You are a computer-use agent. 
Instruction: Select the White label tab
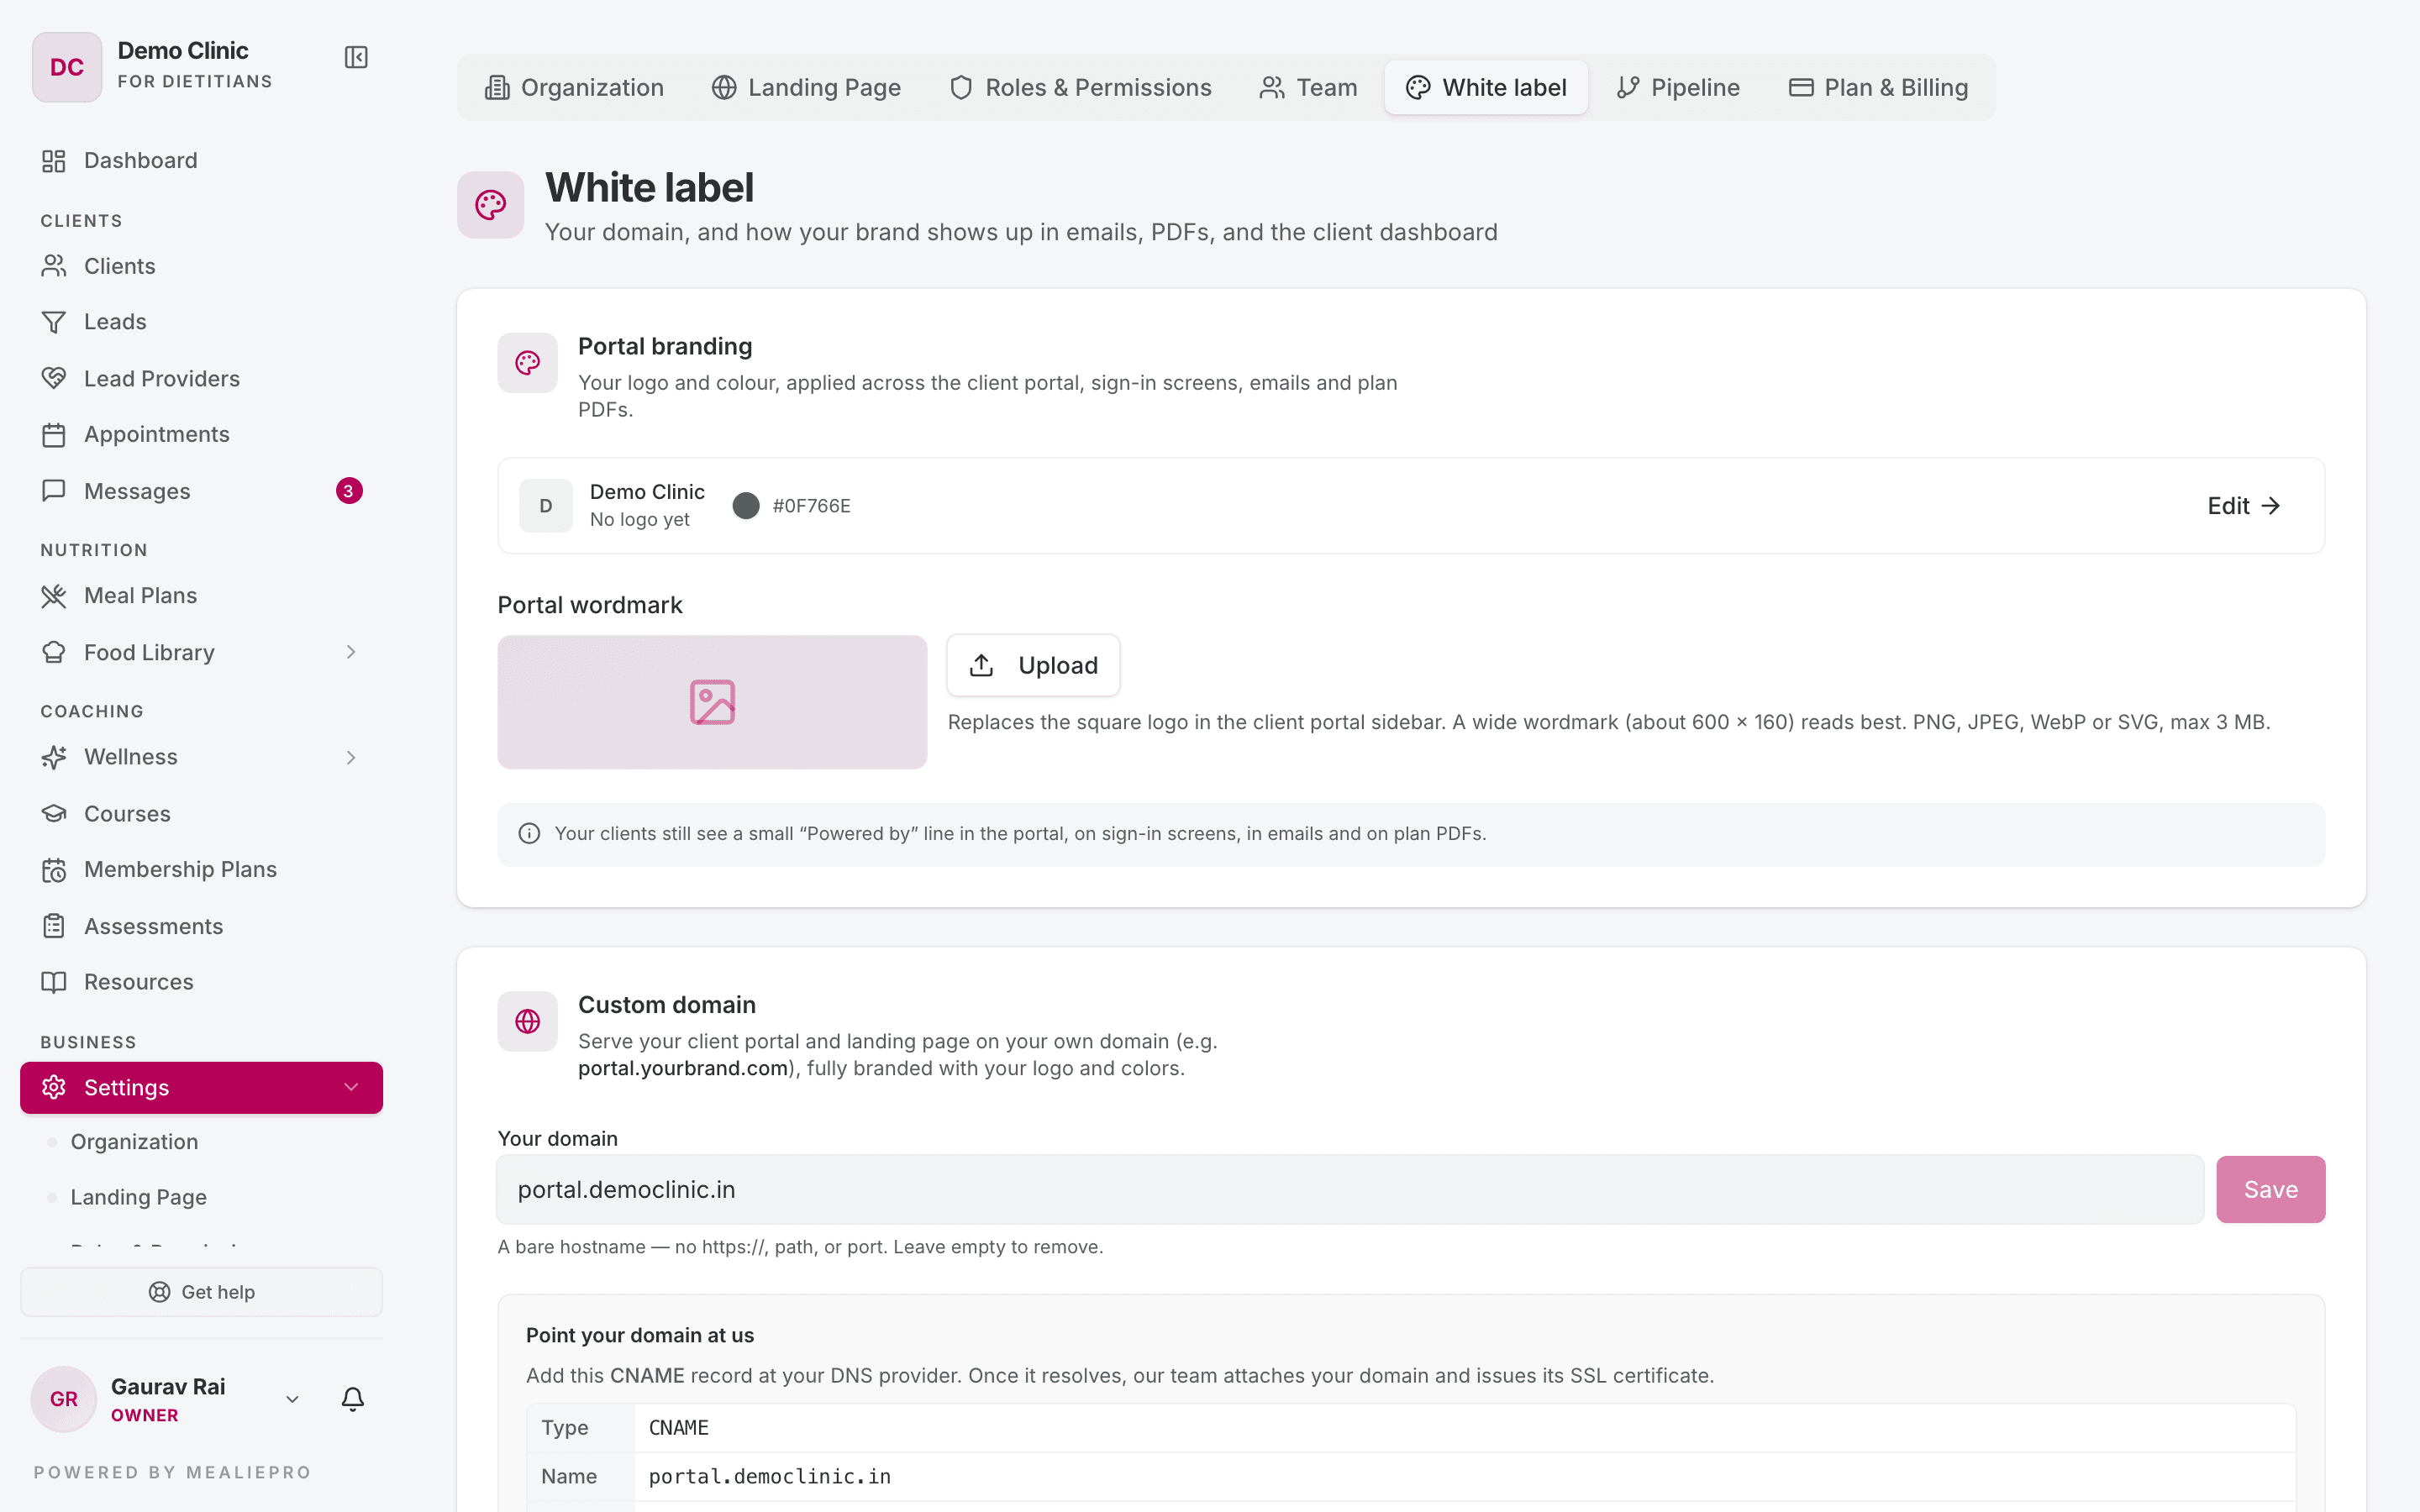[x=1486, y=87]
